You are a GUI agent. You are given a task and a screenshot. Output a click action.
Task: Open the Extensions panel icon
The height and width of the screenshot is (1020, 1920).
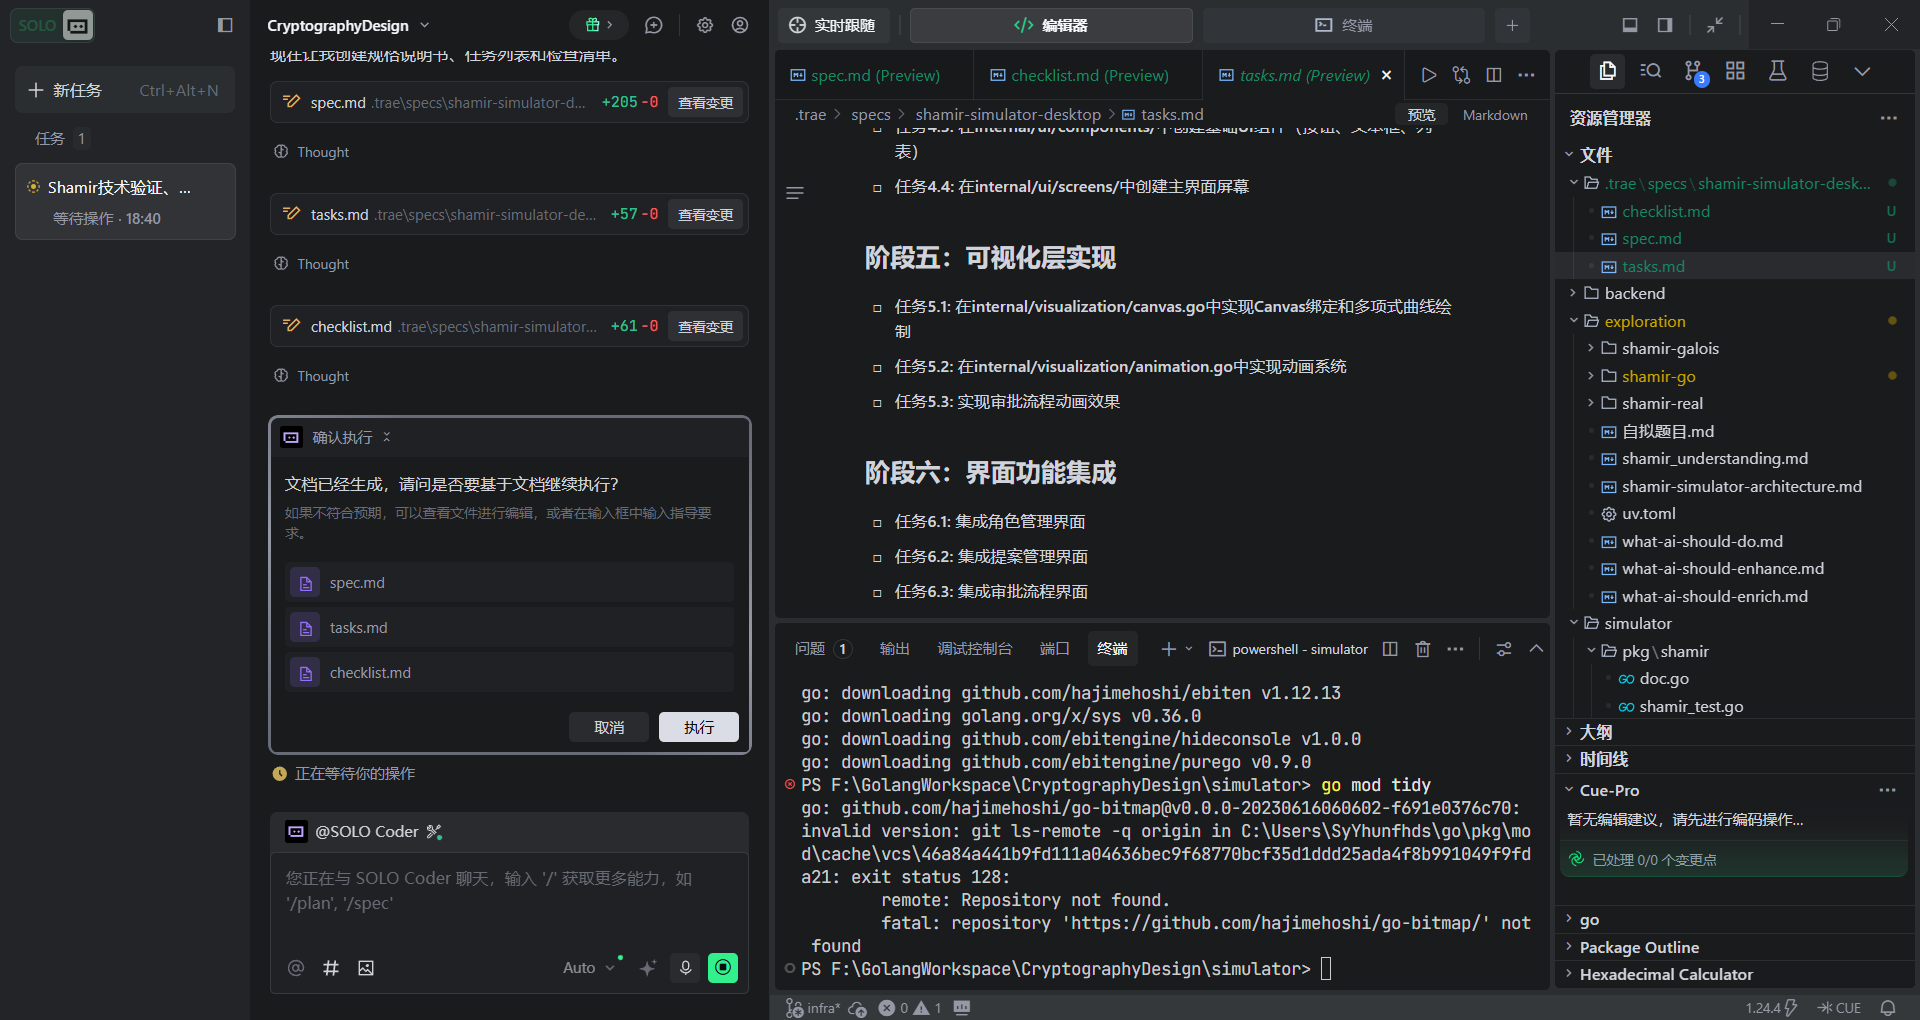pos(1736,71)
